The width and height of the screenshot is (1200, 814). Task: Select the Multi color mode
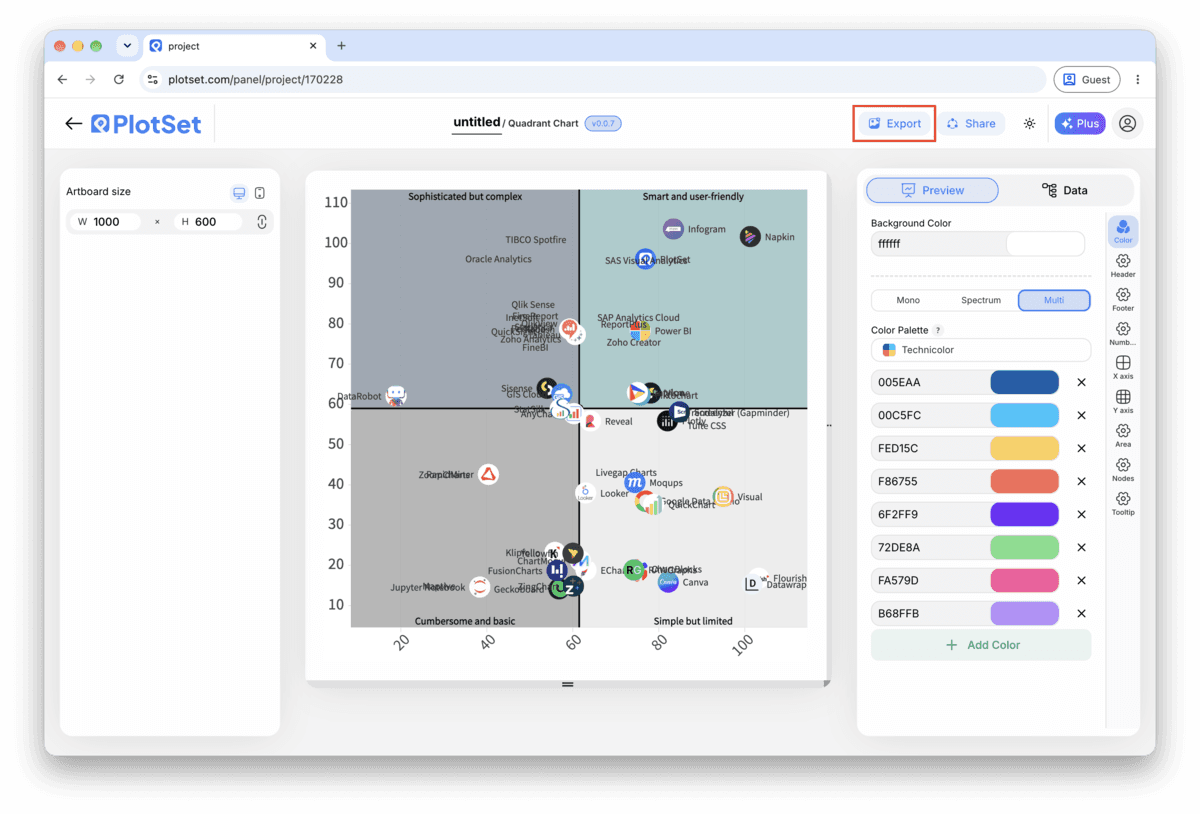click(x=1054, y=300)
